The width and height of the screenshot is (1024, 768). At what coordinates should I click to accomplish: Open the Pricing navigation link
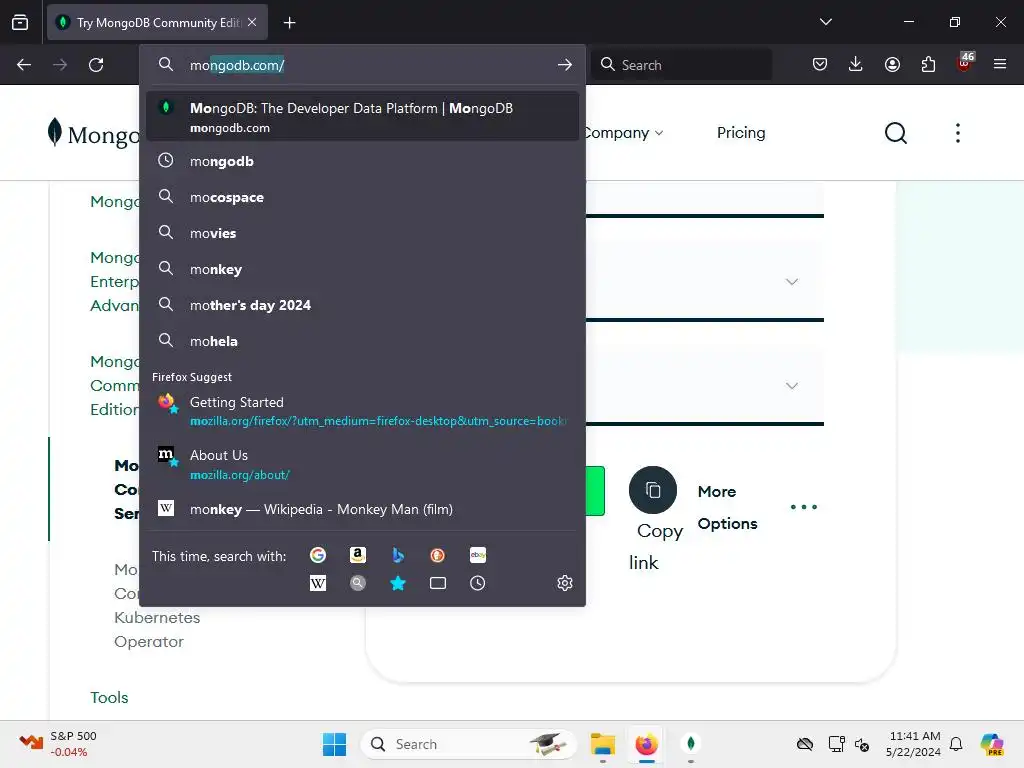click(x=741, y=133)
